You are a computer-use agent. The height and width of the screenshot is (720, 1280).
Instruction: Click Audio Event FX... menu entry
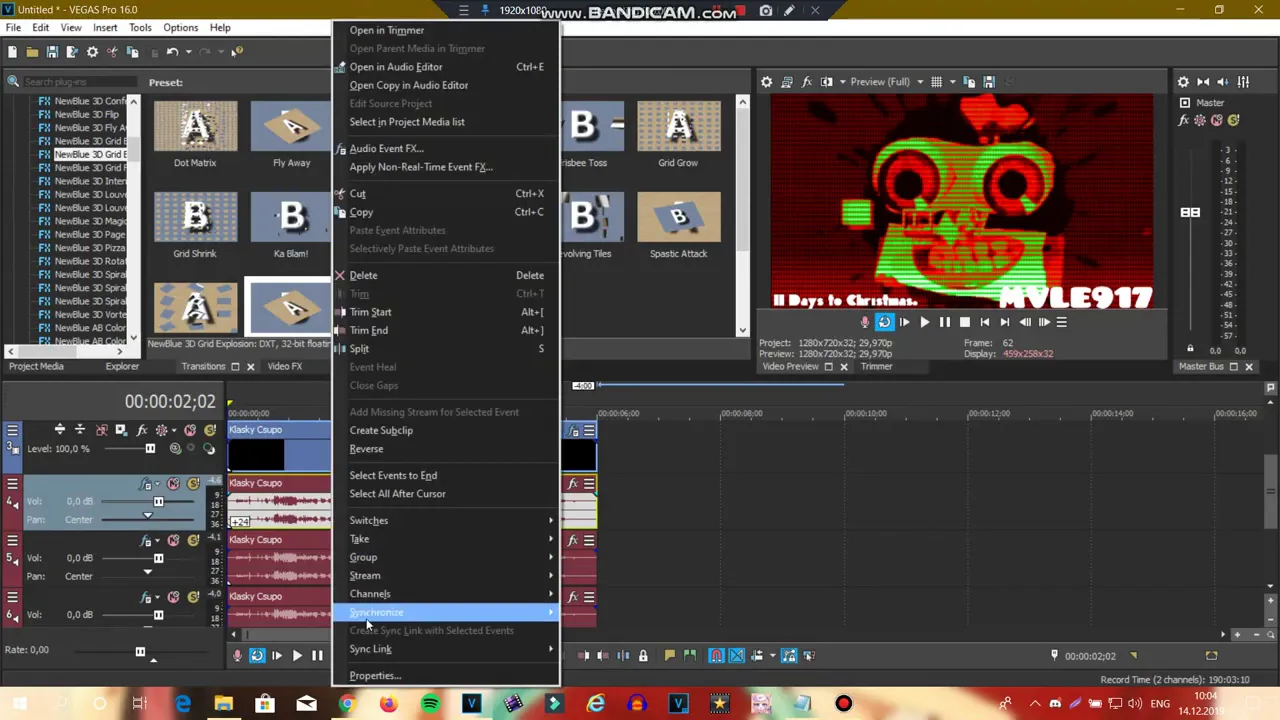click(x=446, y=149)
